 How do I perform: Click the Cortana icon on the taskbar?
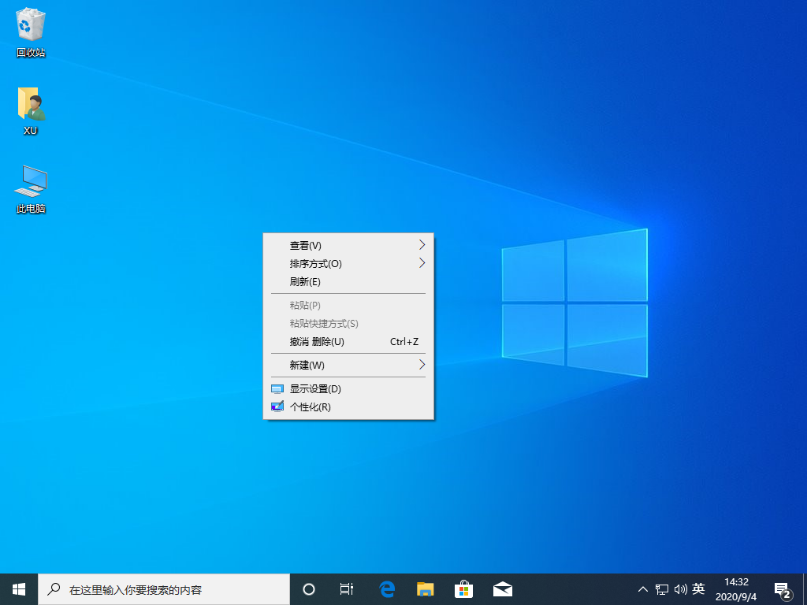click(x=309, y=589)
